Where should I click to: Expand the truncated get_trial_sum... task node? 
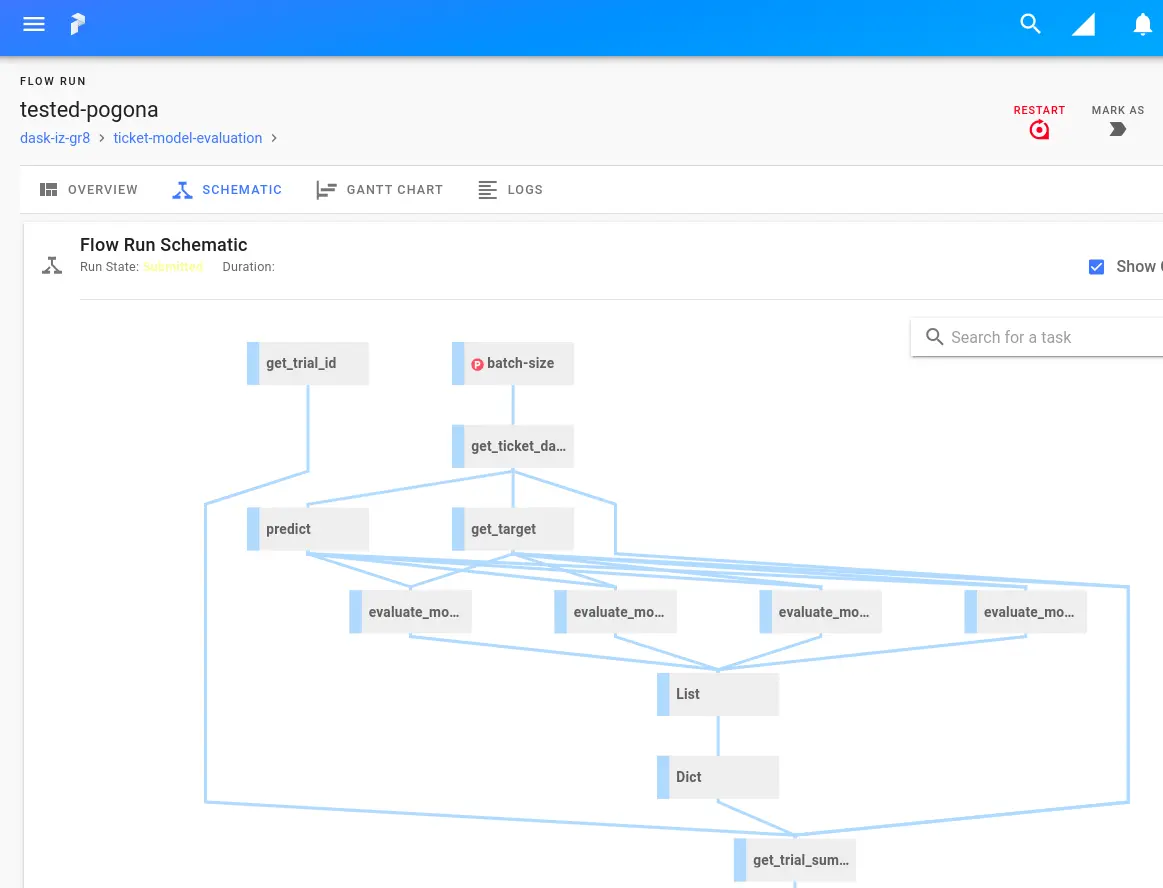[x=795, y=860]
